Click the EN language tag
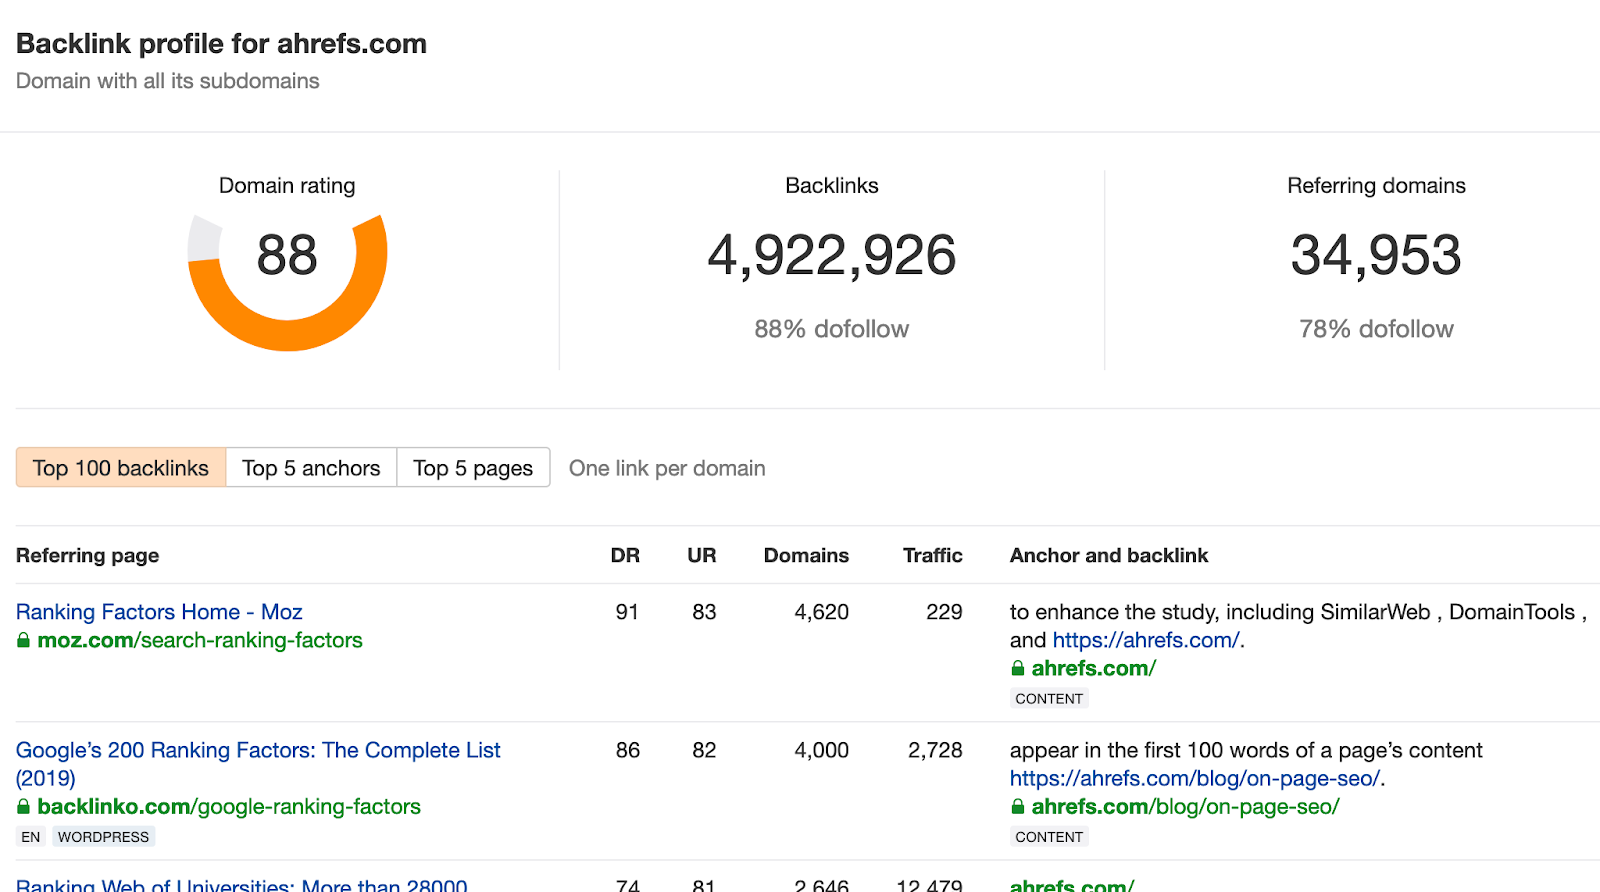 [31, 837]
